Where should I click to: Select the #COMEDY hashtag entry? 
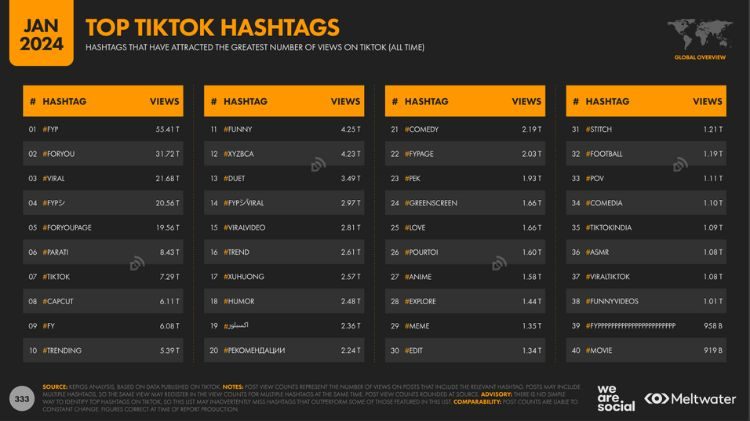click(x=421, y=129)
